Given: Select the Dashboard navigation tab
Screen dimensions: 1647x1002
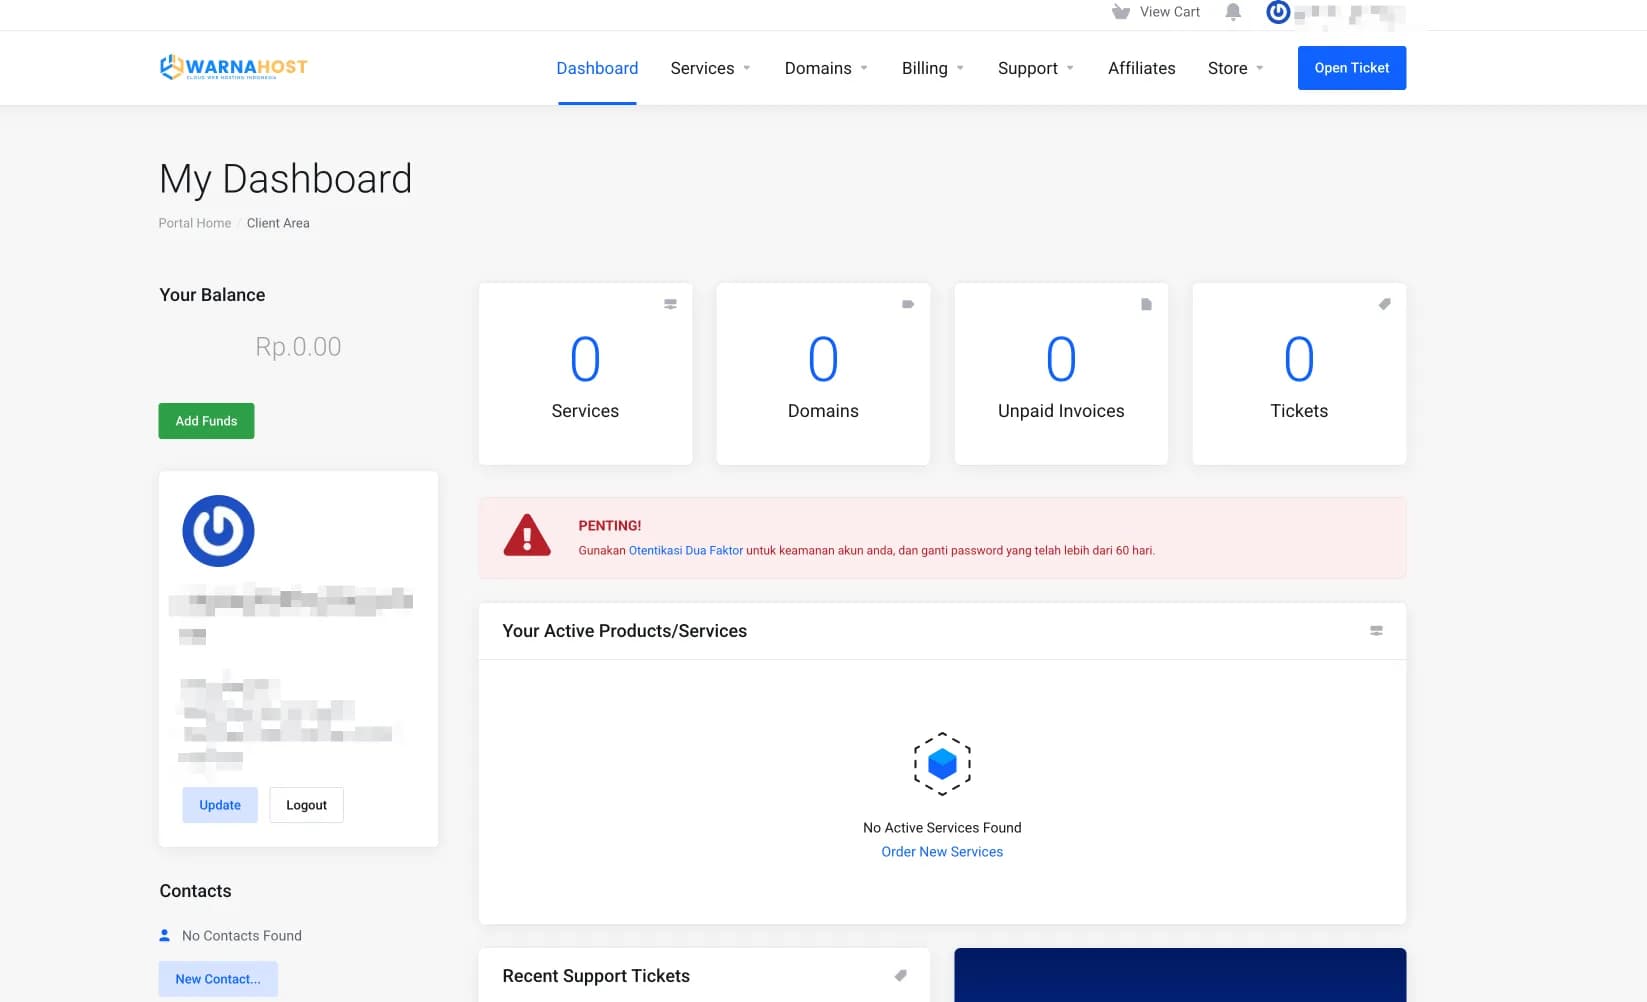Looking at the screenshot, I should 597,68.
